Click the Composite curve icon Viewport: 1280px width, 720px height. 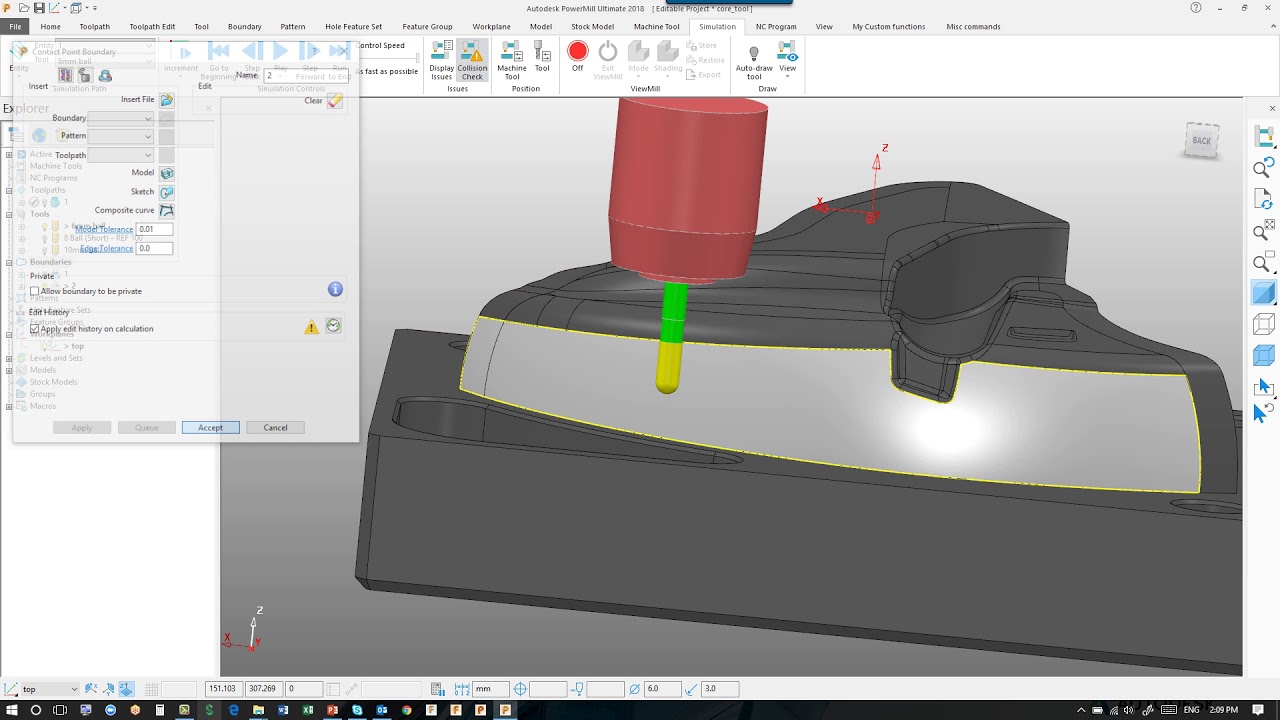[x=167, y=211]
